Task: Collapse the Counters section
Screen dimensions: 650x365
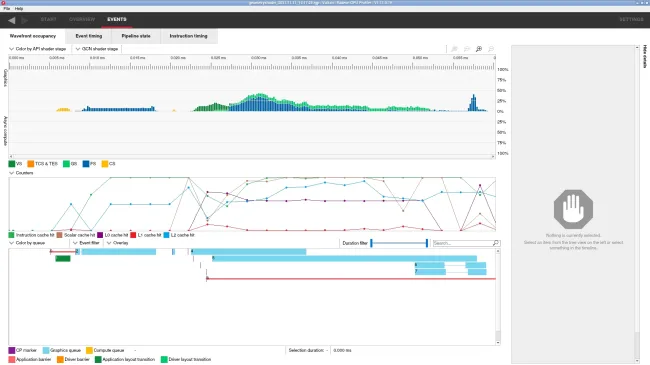Action: point(21,173)
